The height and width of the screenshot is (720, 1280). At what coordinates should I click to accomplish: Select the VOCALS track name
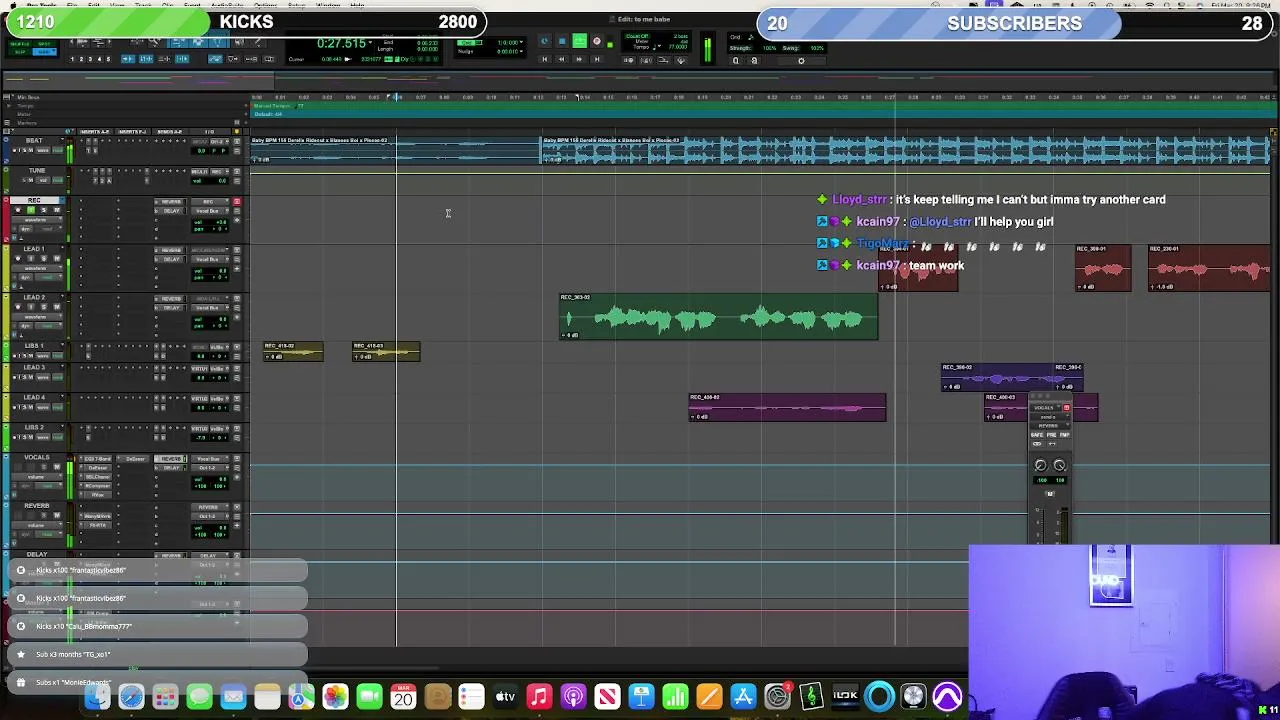pos(37,457)
